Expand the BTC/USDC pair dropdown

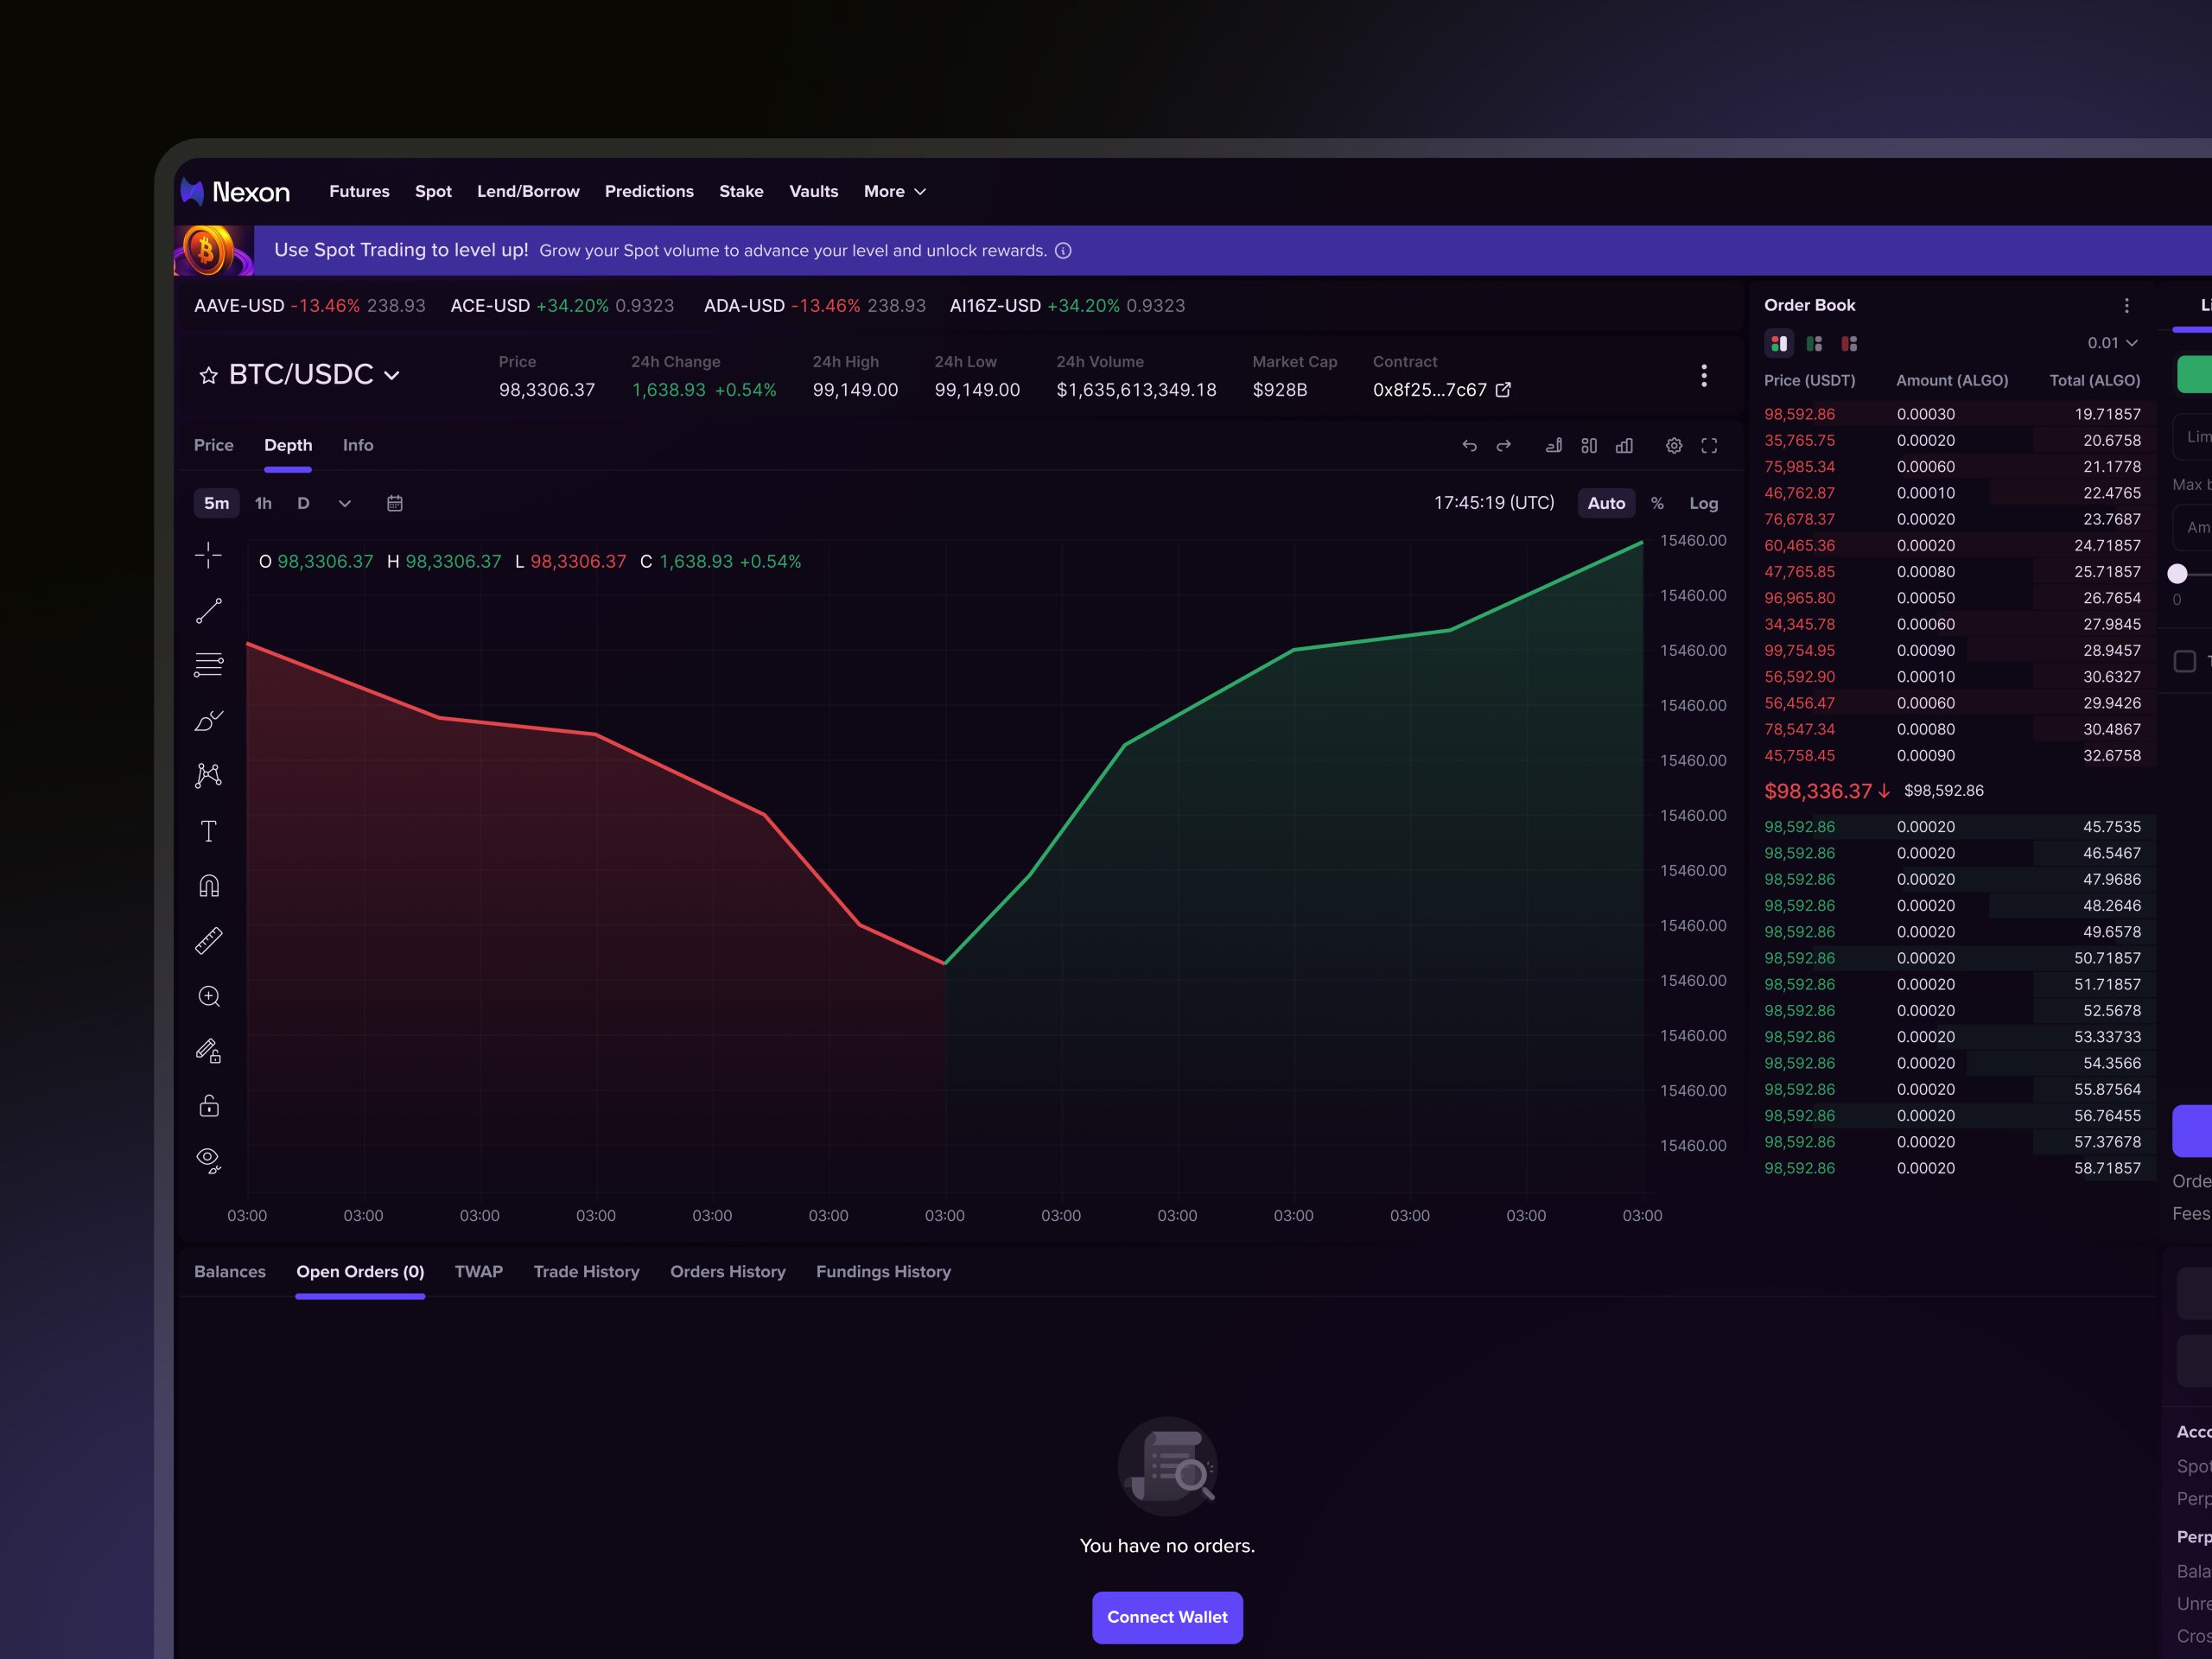point(392,375)
